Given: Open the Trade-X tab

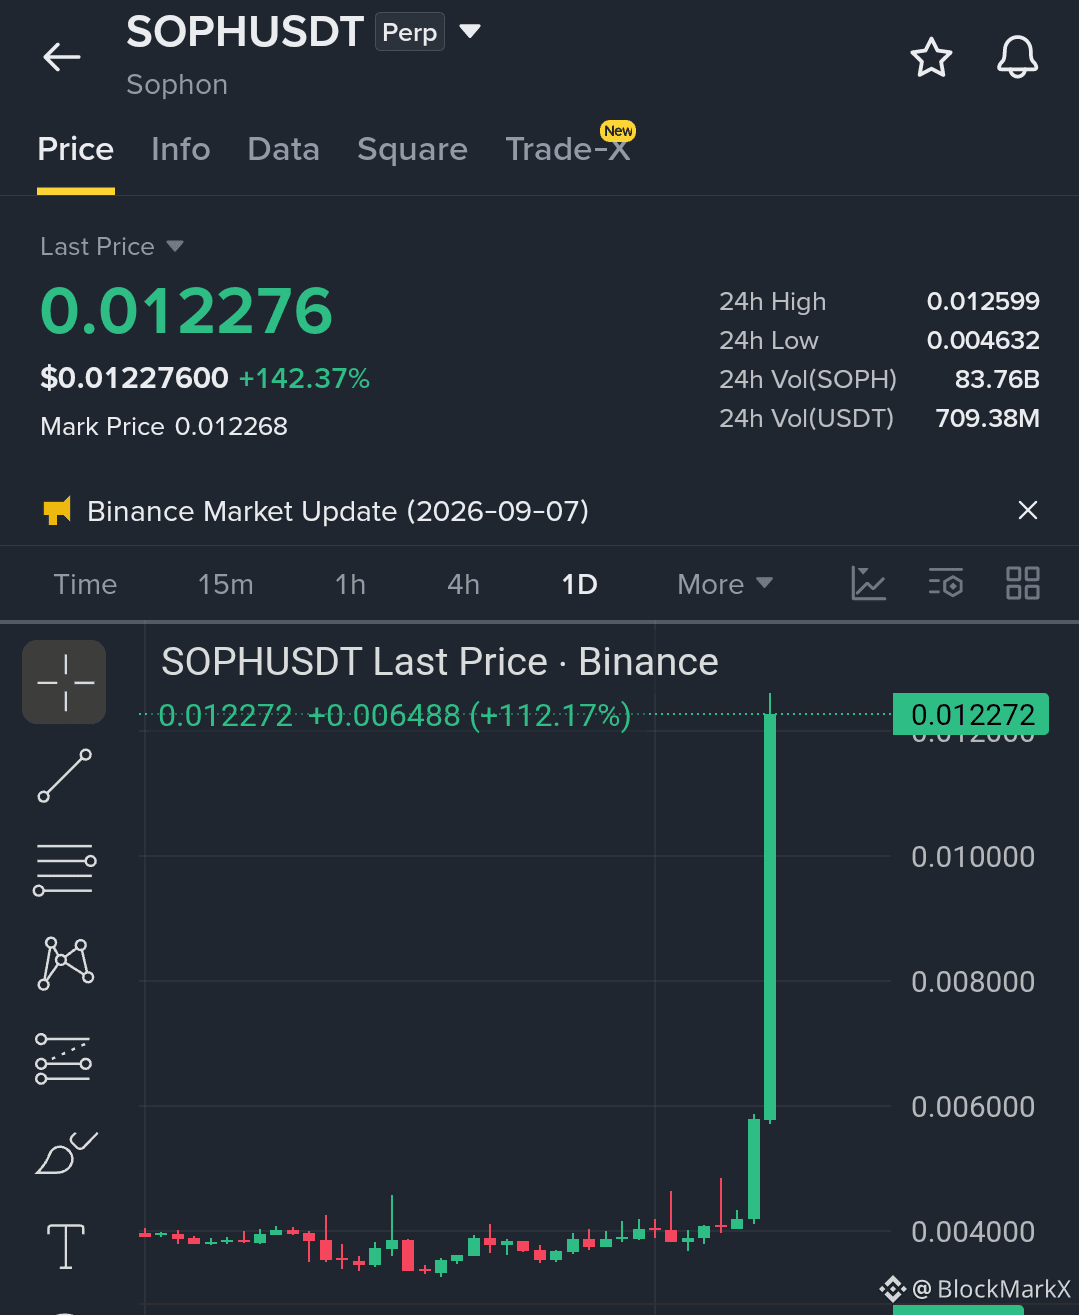Looking at the screenshot, I should point(568,149).
